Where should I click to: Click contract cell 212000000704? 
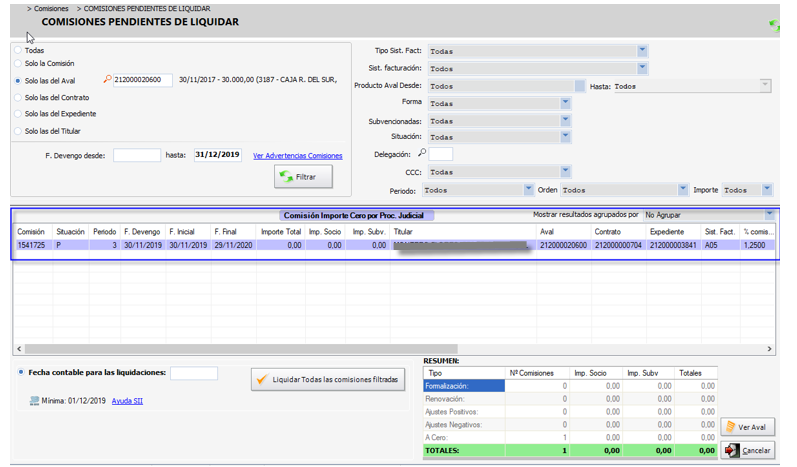pyautogui.click(x=619, y=245)
